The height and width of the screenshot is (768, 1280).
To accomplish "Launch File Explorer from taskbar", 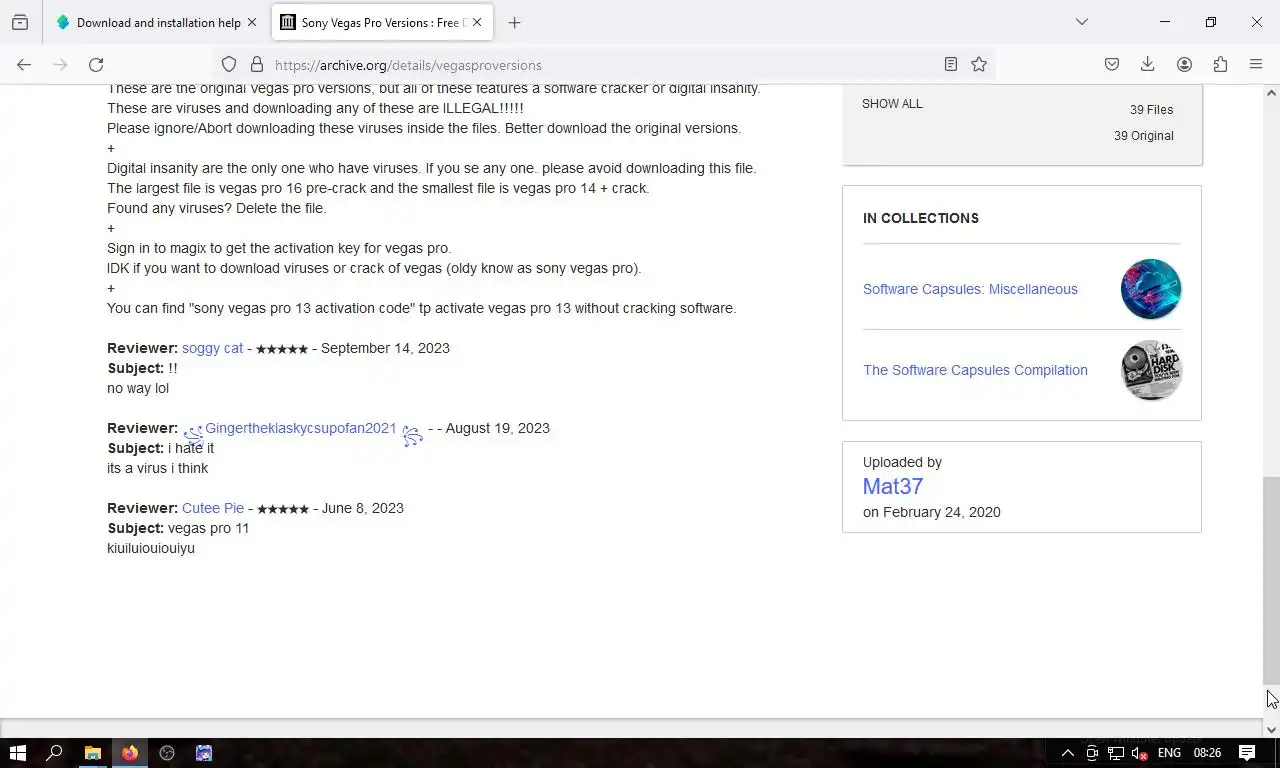I will tap(92, 753).
